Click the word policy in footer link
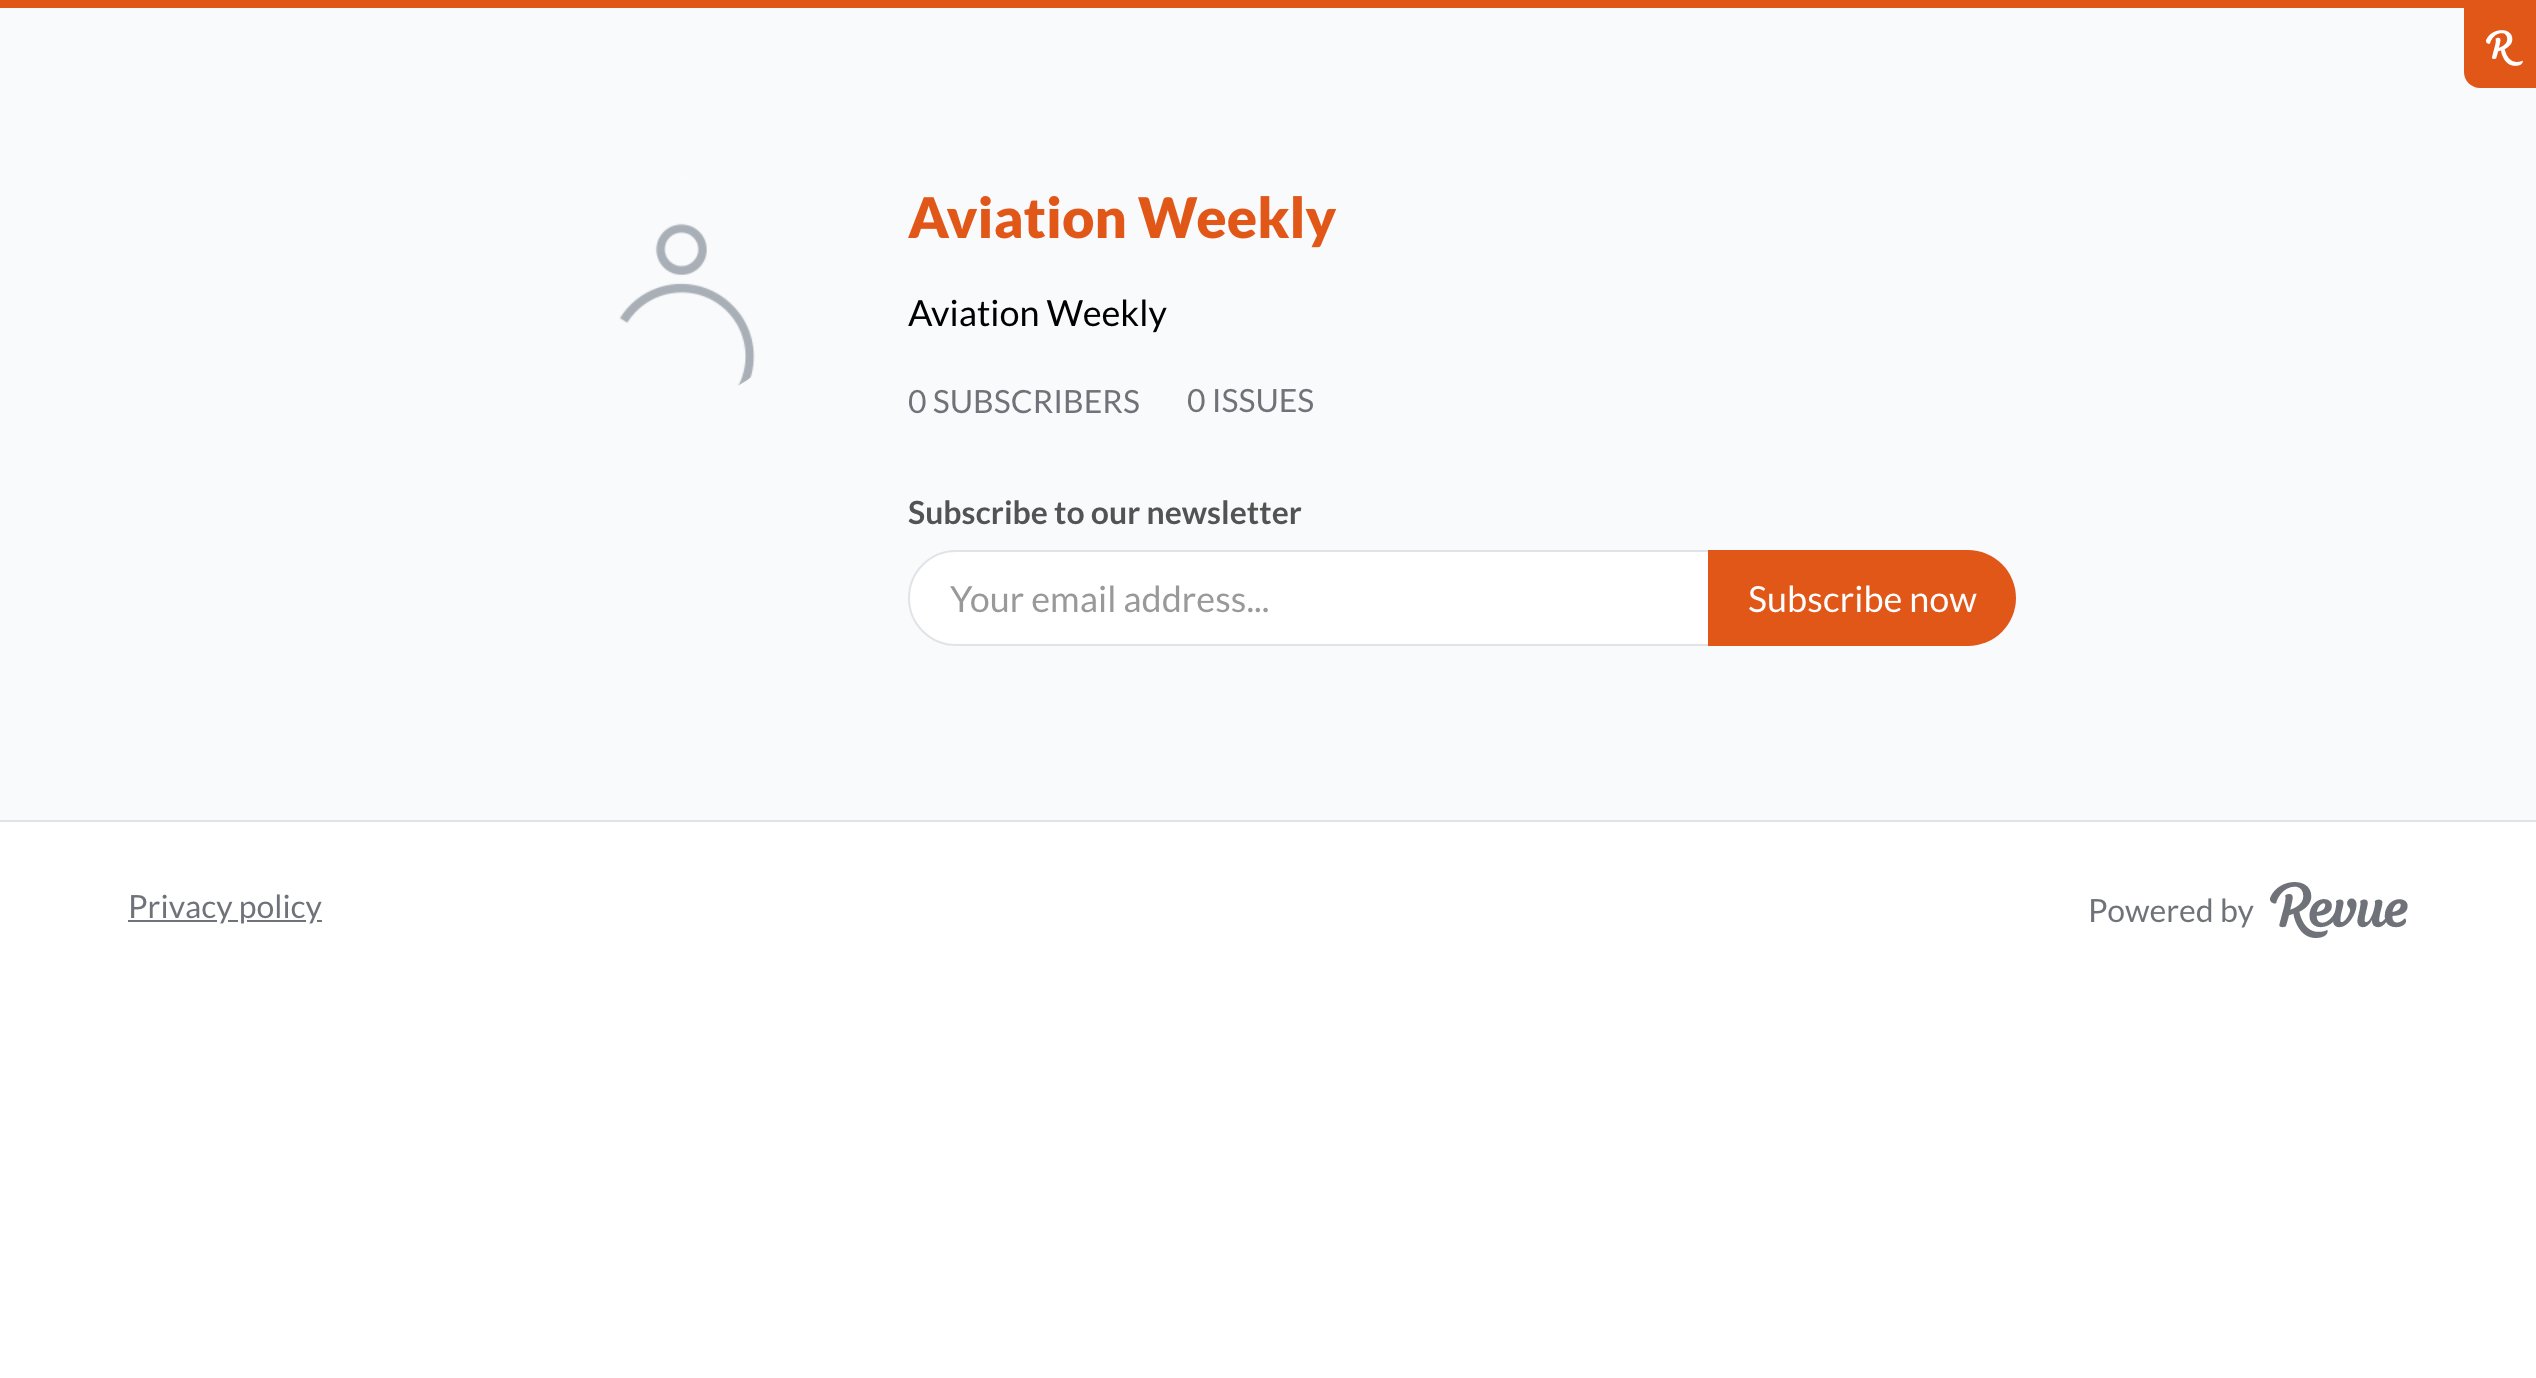 [280, 907]
